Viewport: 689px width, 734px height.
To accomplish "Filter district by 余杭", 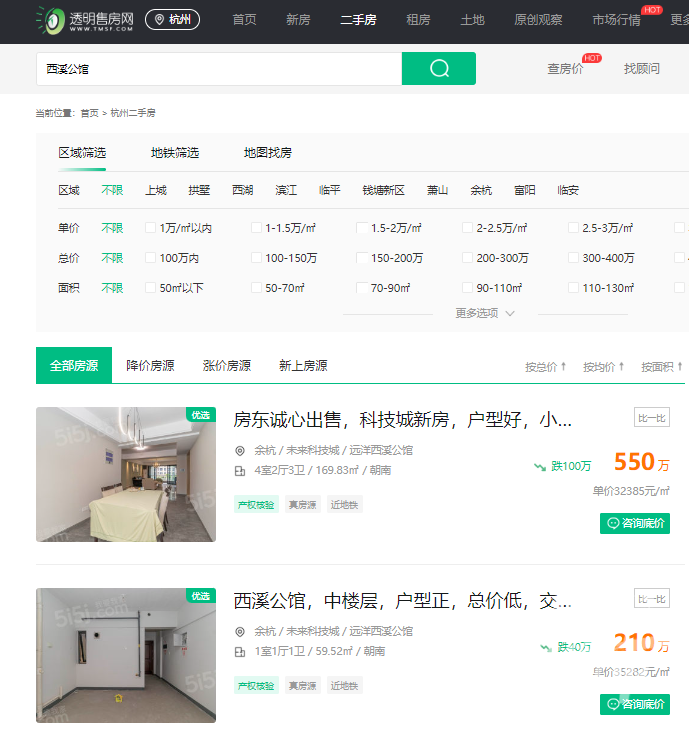I will tap(481, 190).
